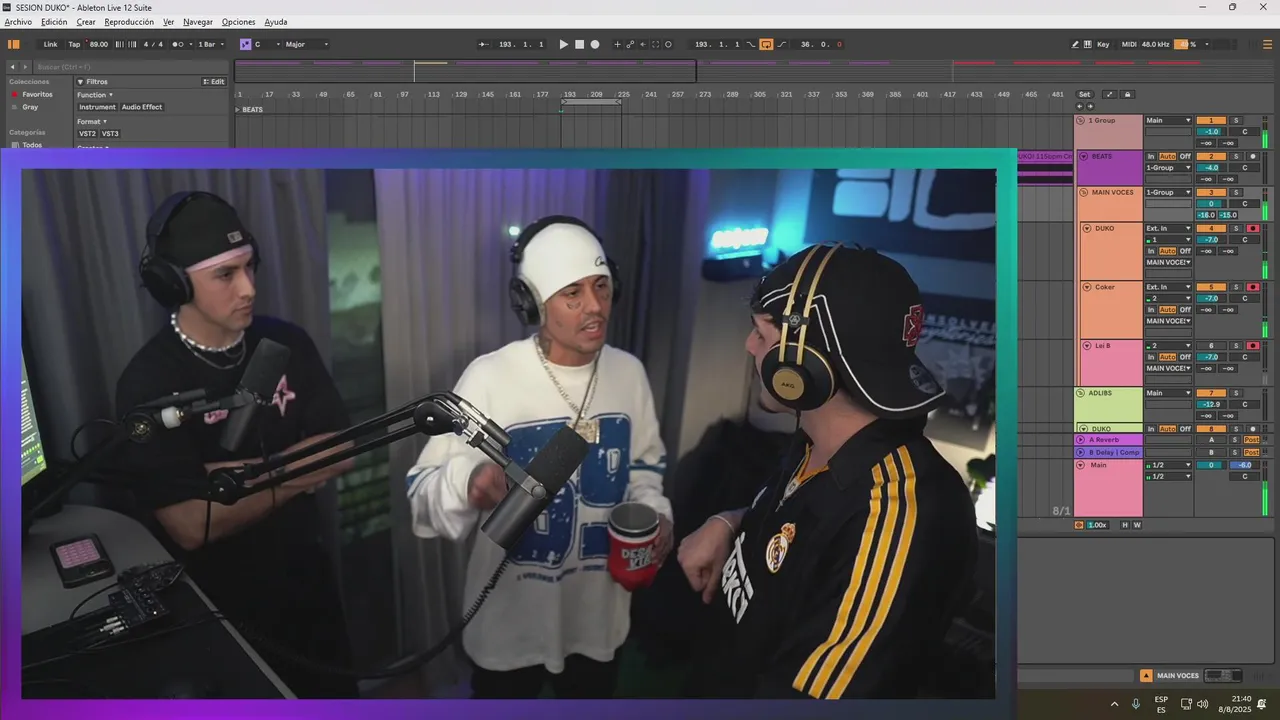Unfold the BEATS track in arrangement
The image size is (1280, 720).
click(x=238, y=109)
